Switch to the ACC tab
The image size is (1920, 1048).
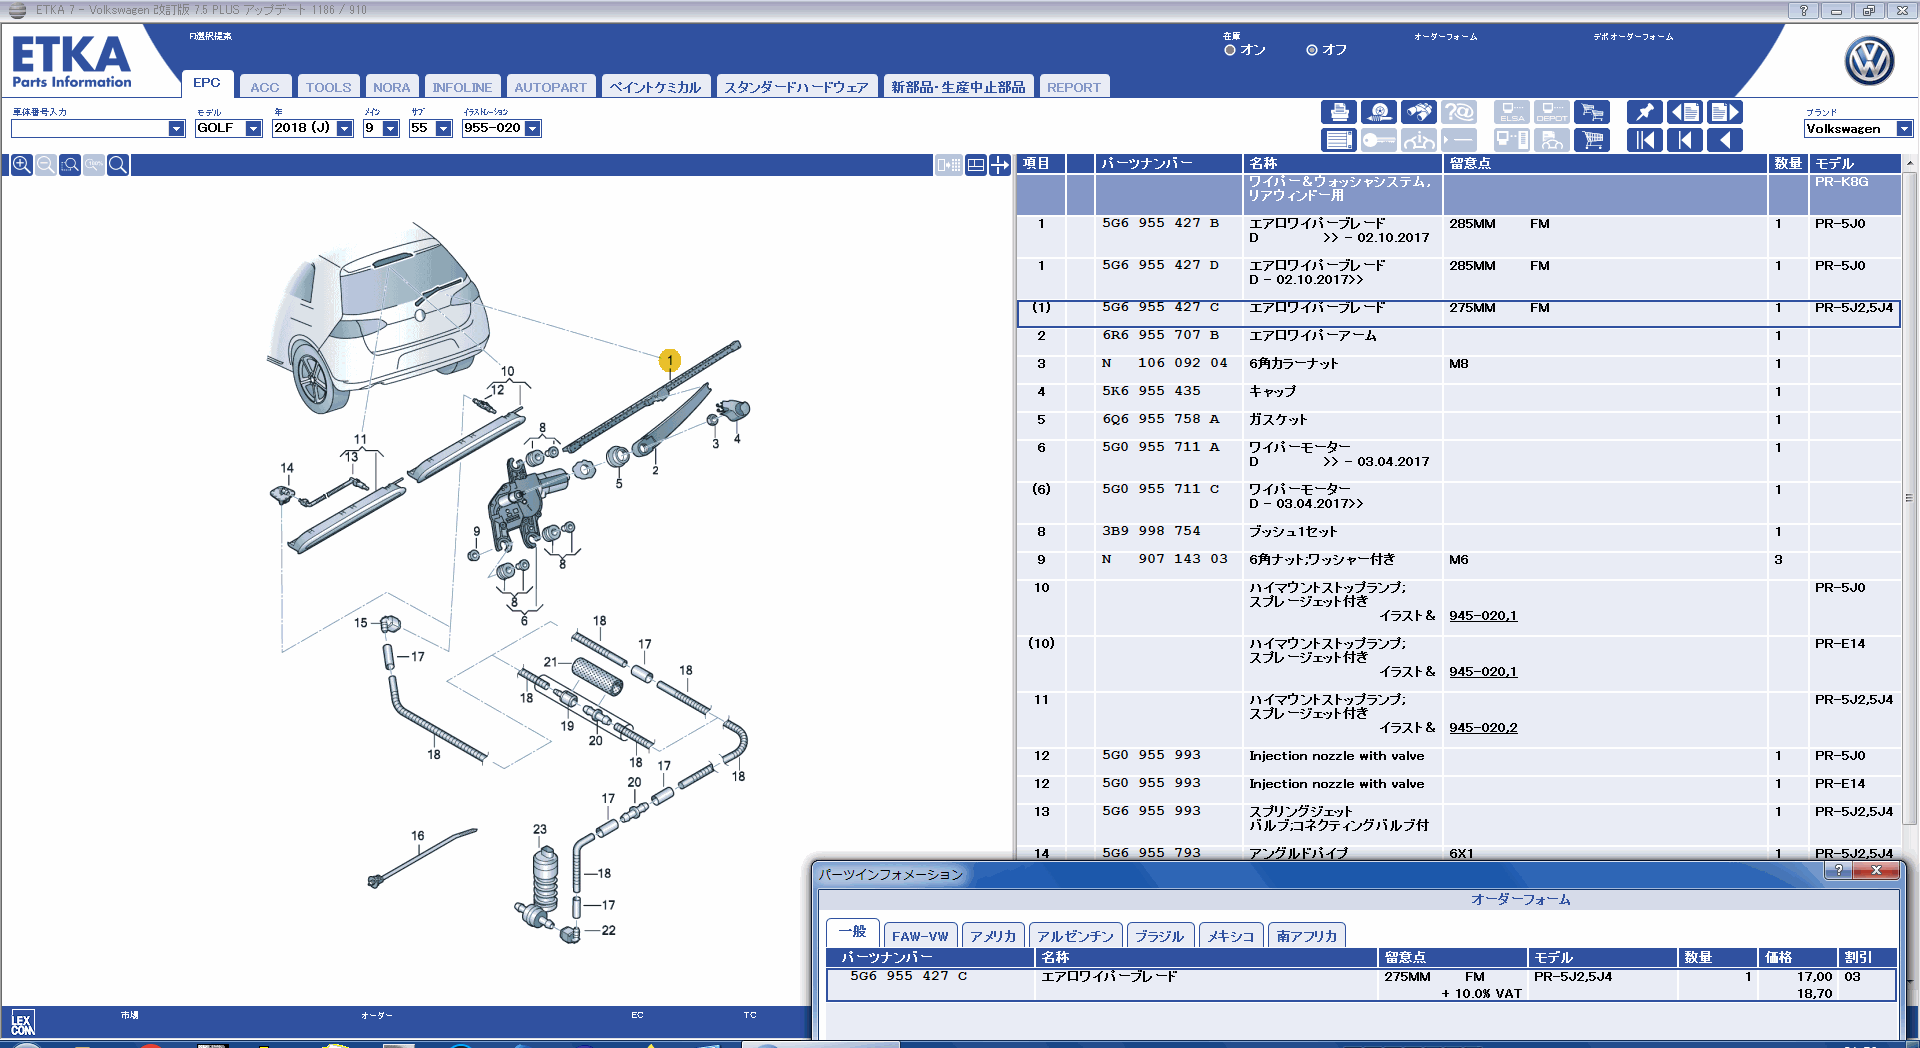[x=265, y=87]
